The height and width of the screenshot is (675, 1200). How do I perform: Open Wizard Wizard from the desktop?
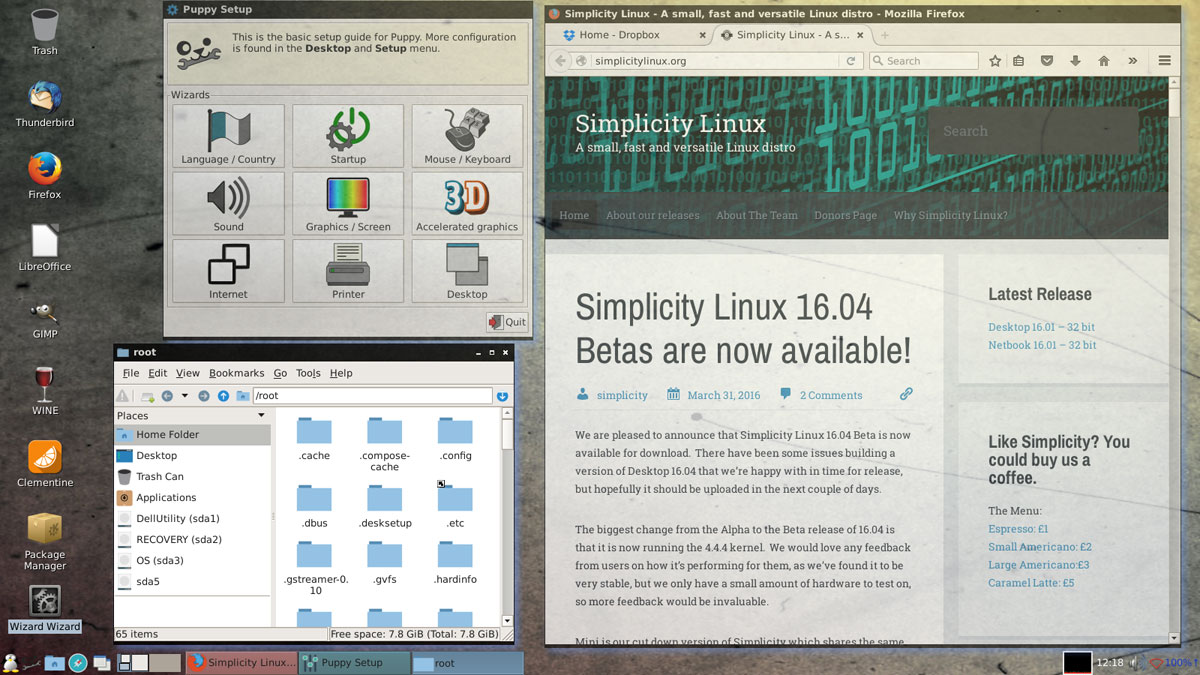pyautogui.click(x=45, y=609)
